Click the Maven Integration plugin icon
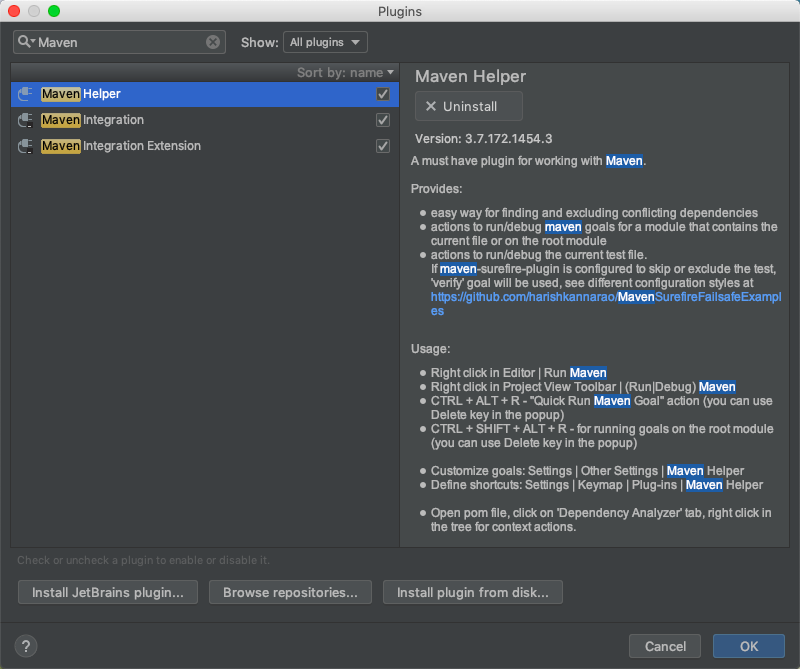The image size is (800, 669). 26,120
